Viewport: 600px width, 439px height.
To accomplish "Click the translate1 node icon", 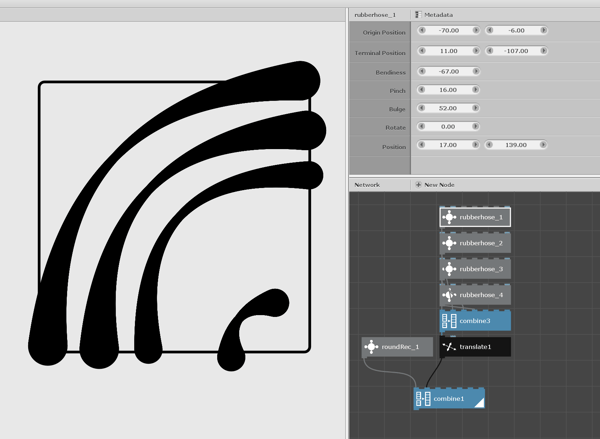I will pyautogui.click(x=449, y=347).
